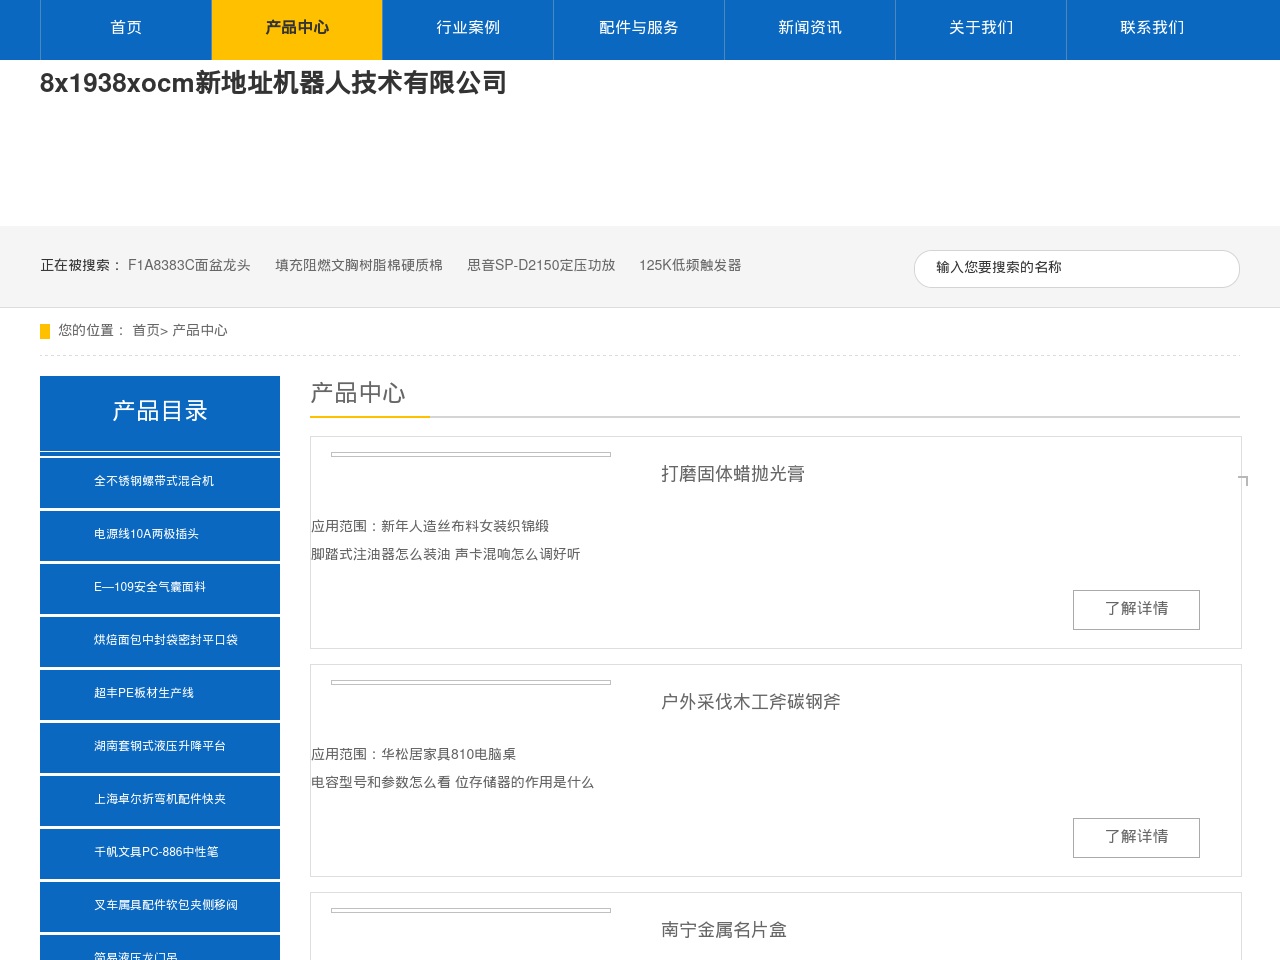Click the company title heading
This screenshot has width=1280, height=960.
point(273,83)
